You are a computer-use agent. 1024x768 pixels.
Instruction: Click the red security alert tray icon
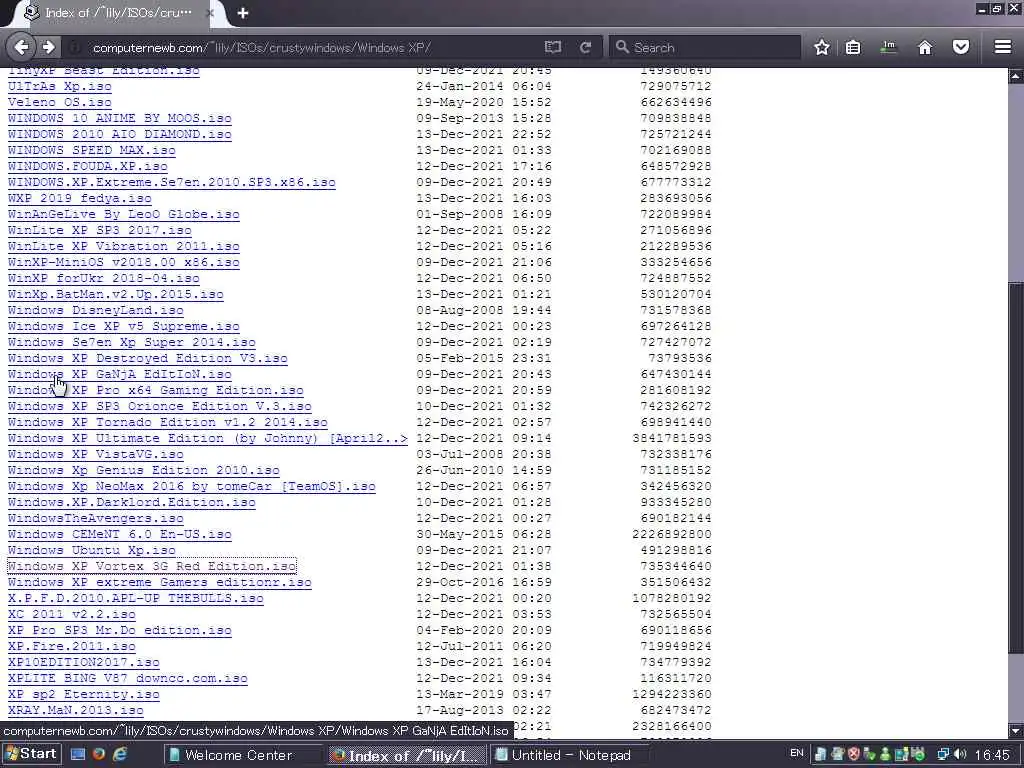point(854,754)
